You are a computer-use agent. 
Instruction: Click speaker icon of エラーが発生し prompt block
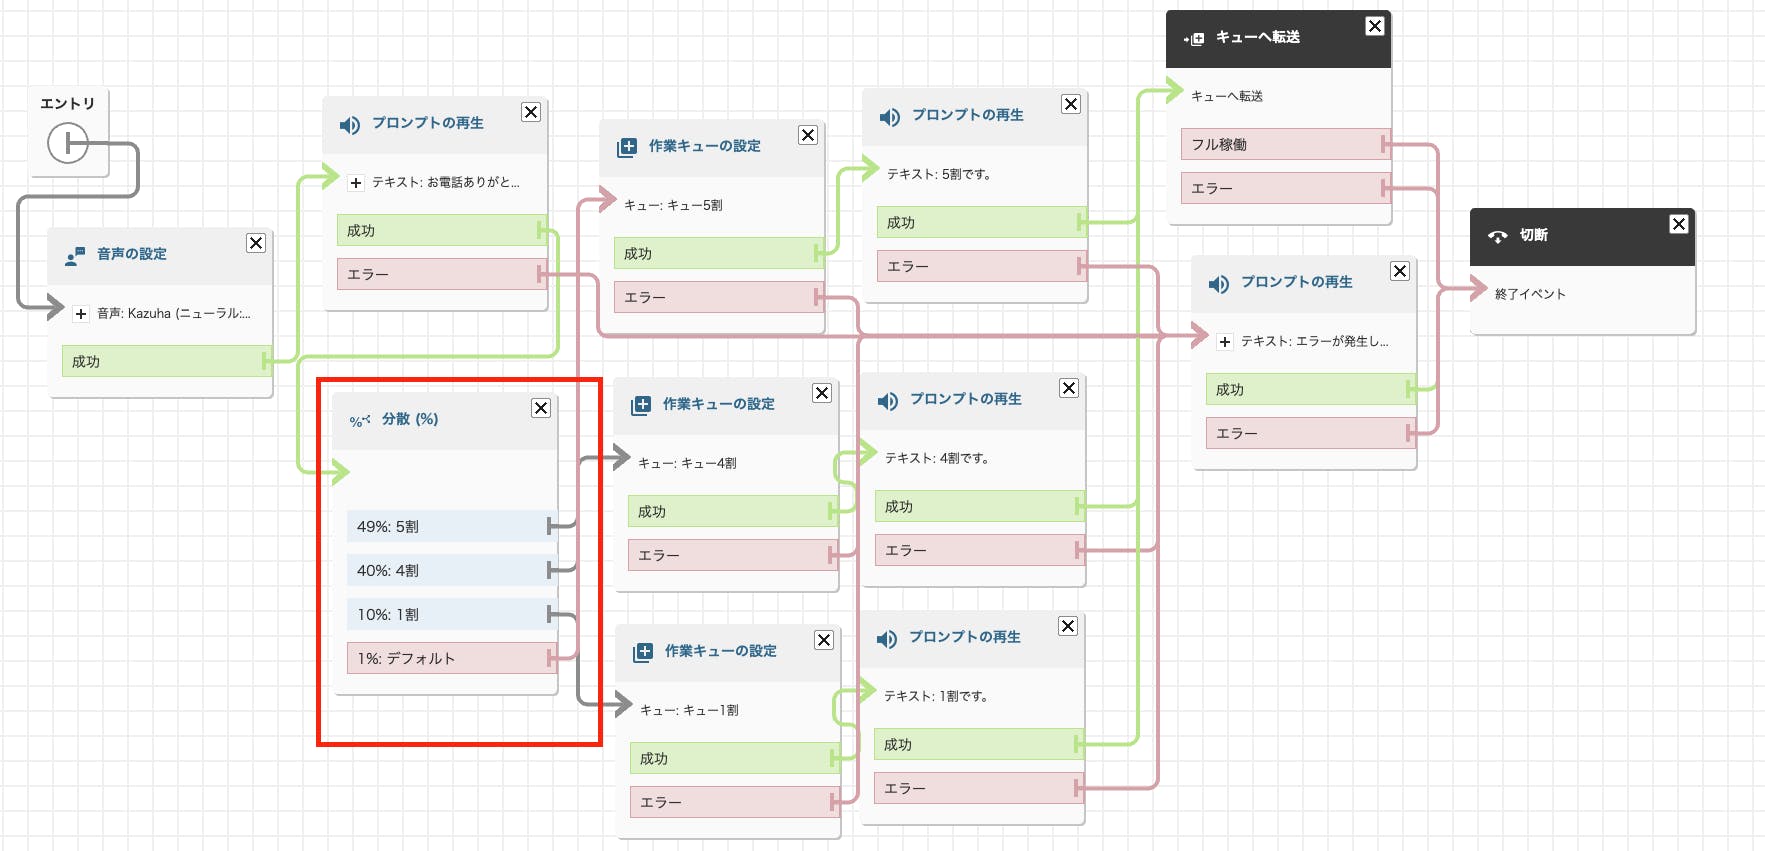pyautogui.click(x=1218, y=284)
